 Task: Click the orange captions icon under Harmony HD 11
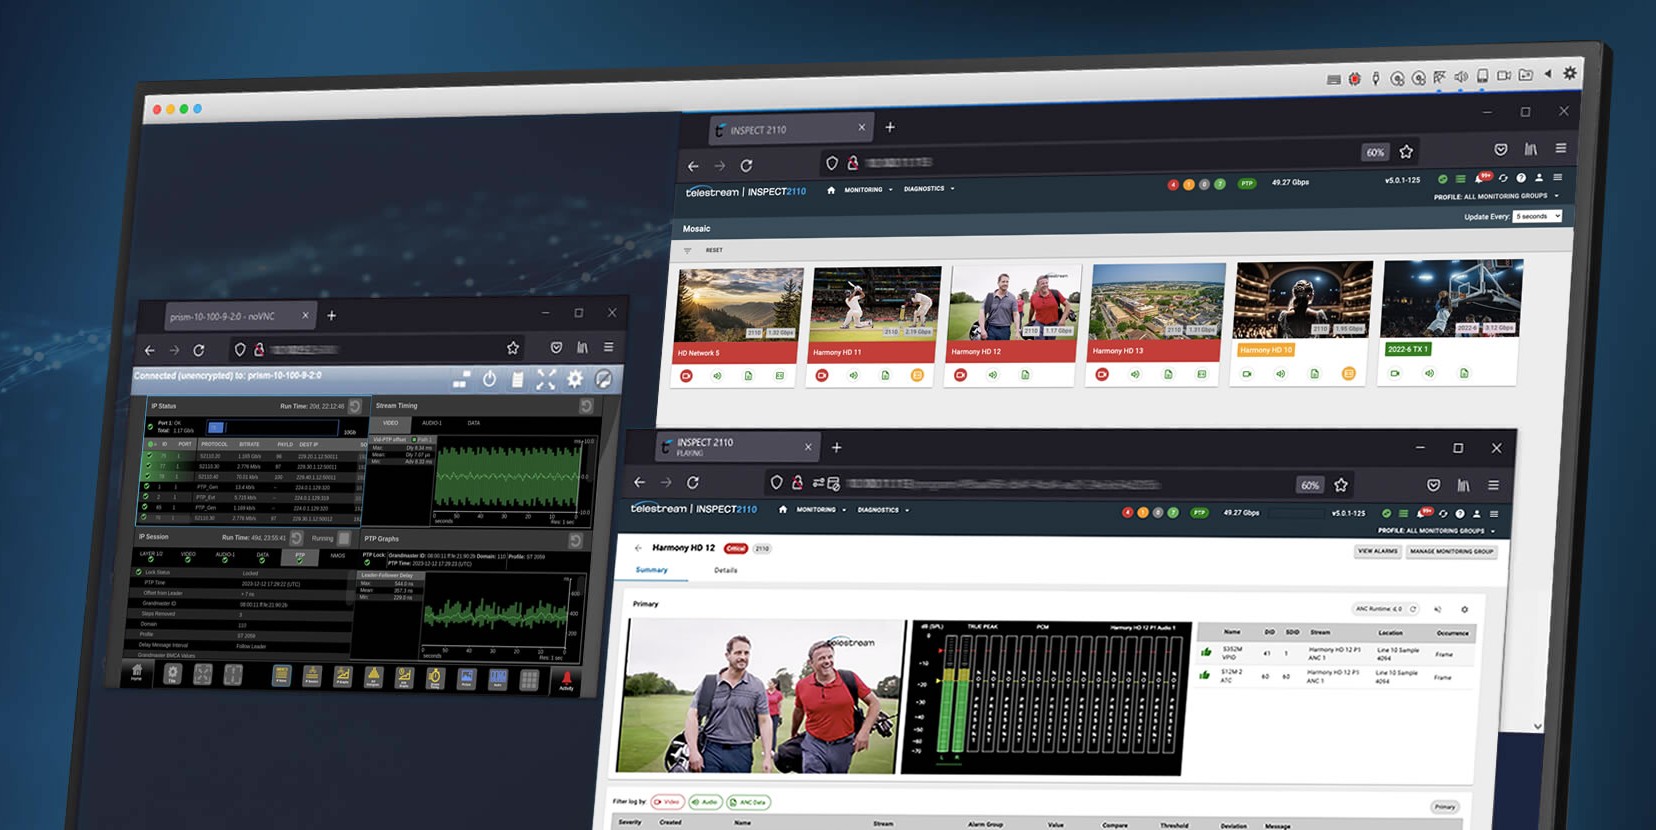(x=917, y=375)
